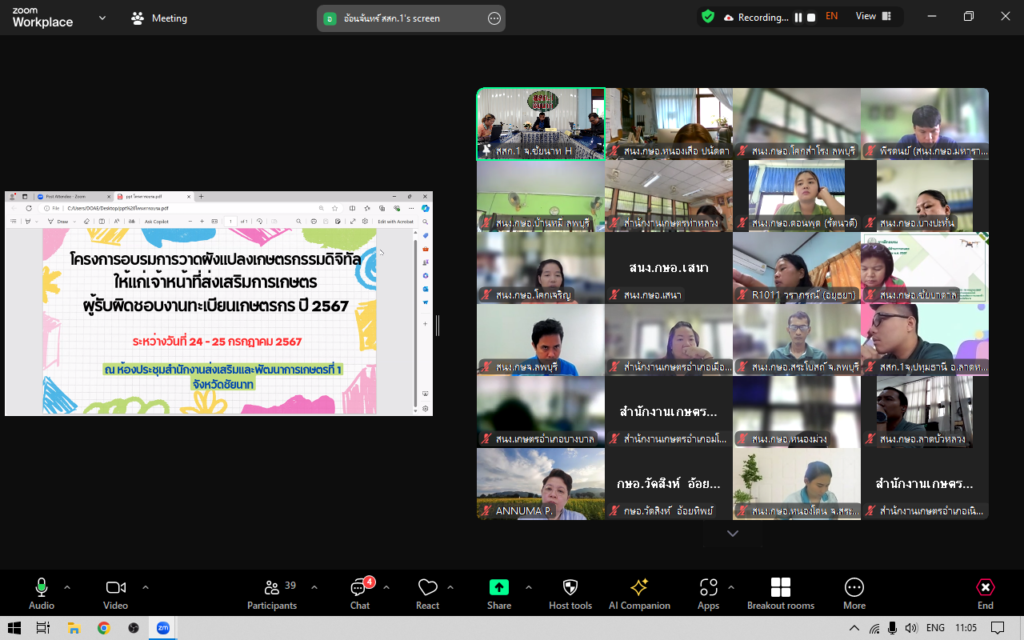Show next page of video gallery

point(732,534)
